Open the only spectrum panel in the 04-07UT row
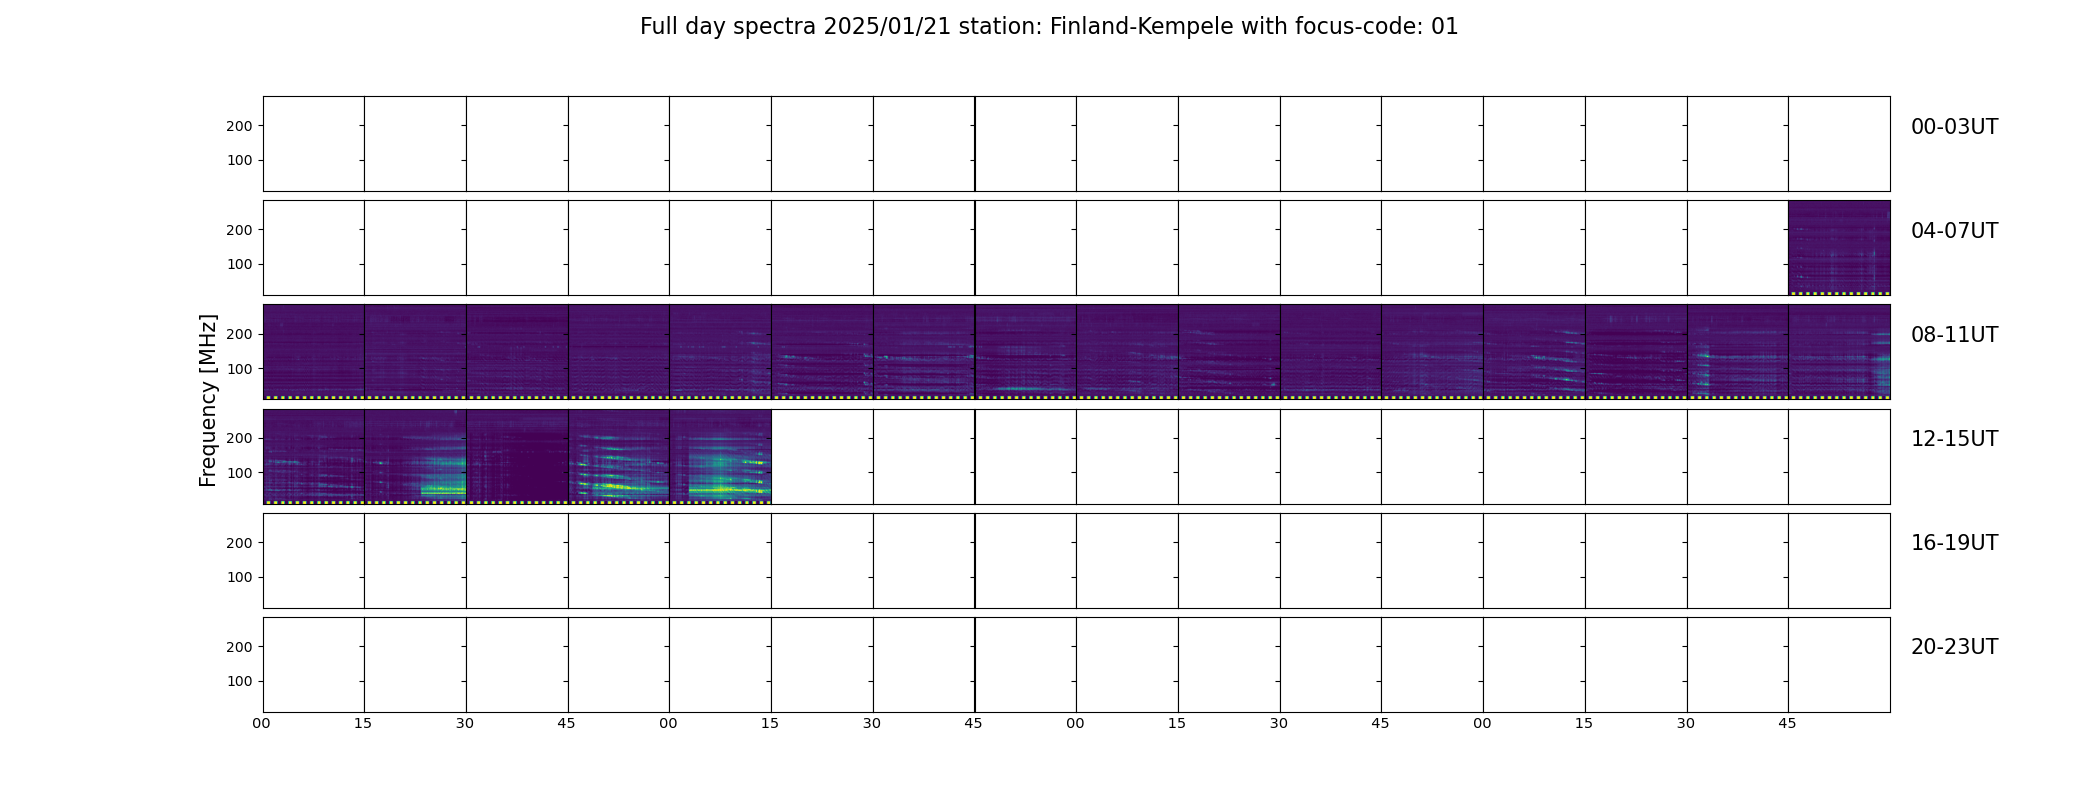This screenshot has height=800, width=2100. click(1839, 248)
